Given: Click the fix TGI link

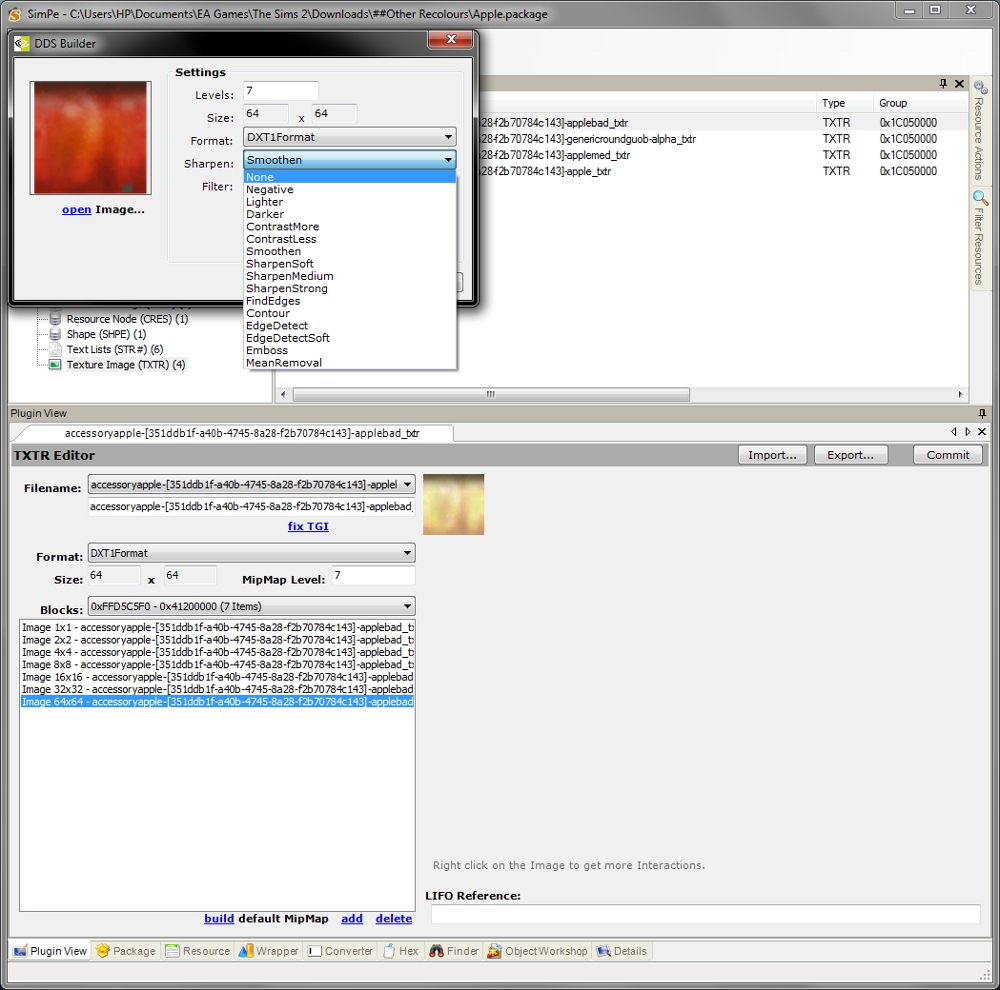Looking at the screenshot, I should [308, 527].
